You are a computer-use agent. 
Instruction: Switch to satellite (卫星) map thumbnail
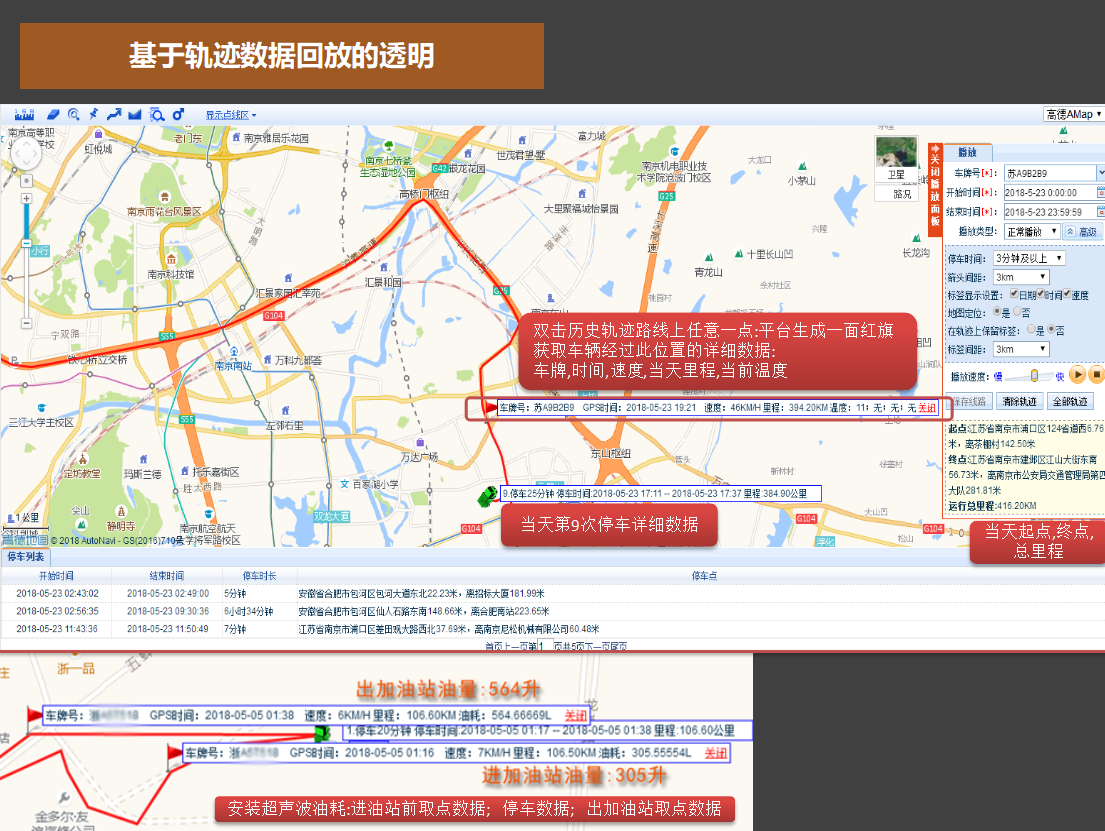pos(896,159)
